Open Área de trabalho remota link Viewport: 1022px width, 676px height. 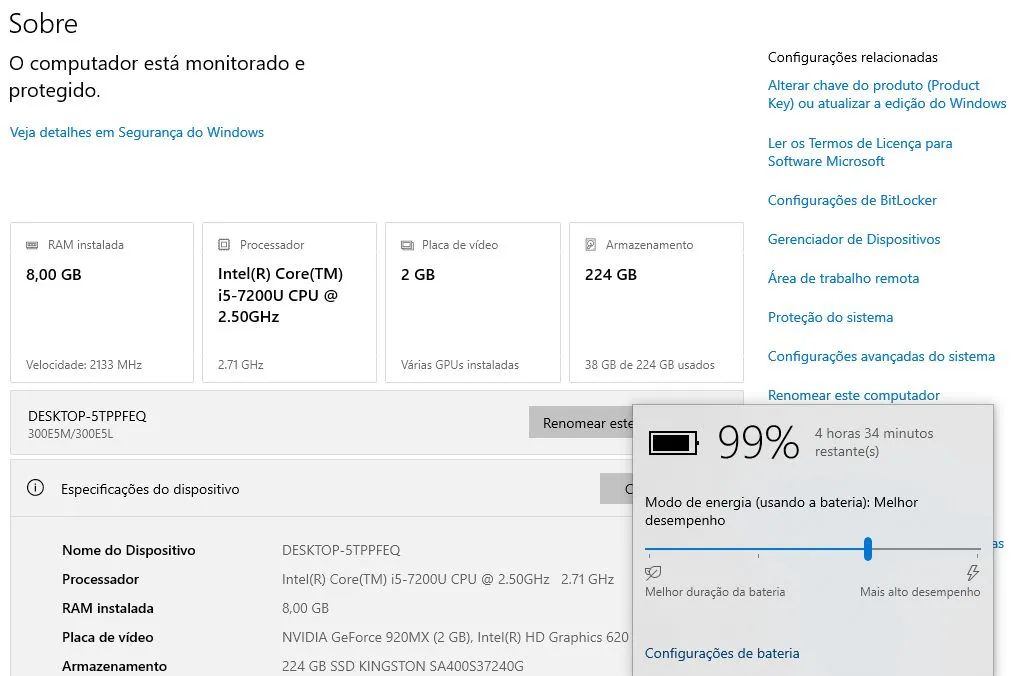(843, 278)
